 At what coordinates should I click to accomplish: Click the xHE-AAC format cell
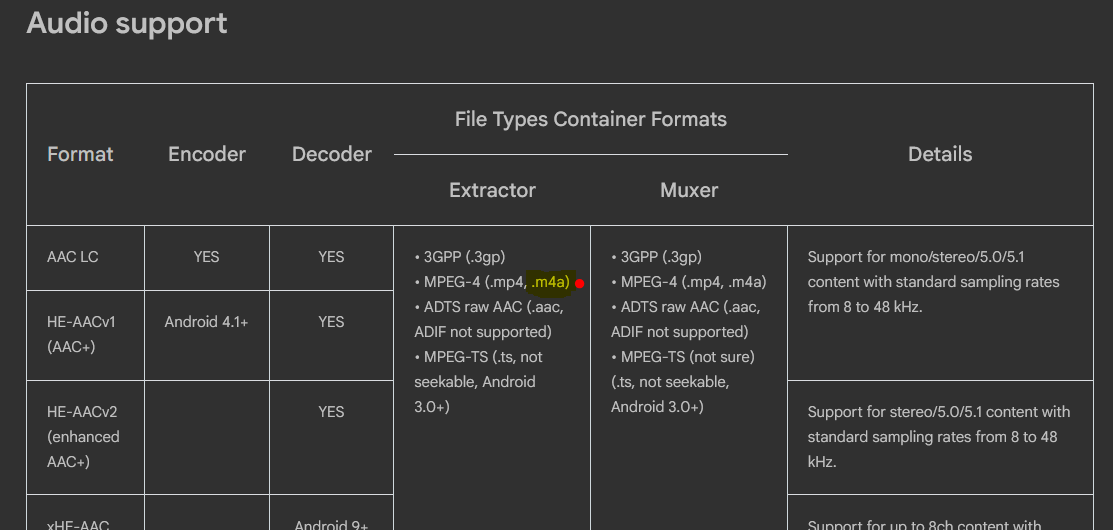tap(78, 524)
